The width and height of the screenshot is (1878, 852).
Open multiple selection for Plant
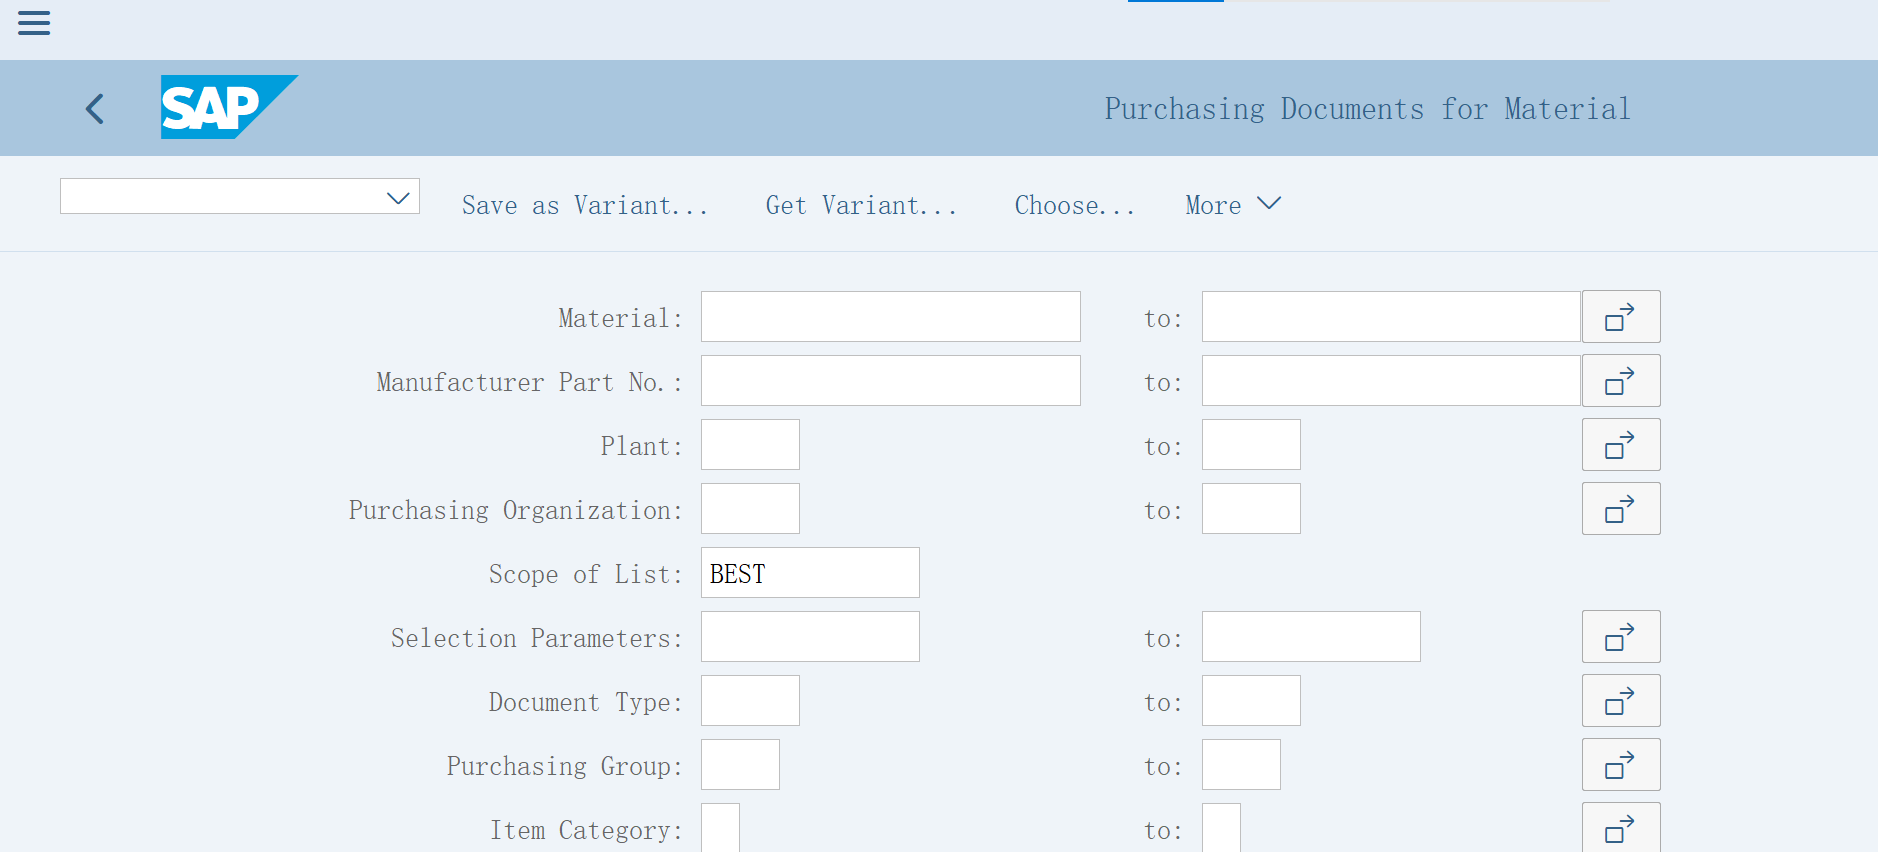1620,445
